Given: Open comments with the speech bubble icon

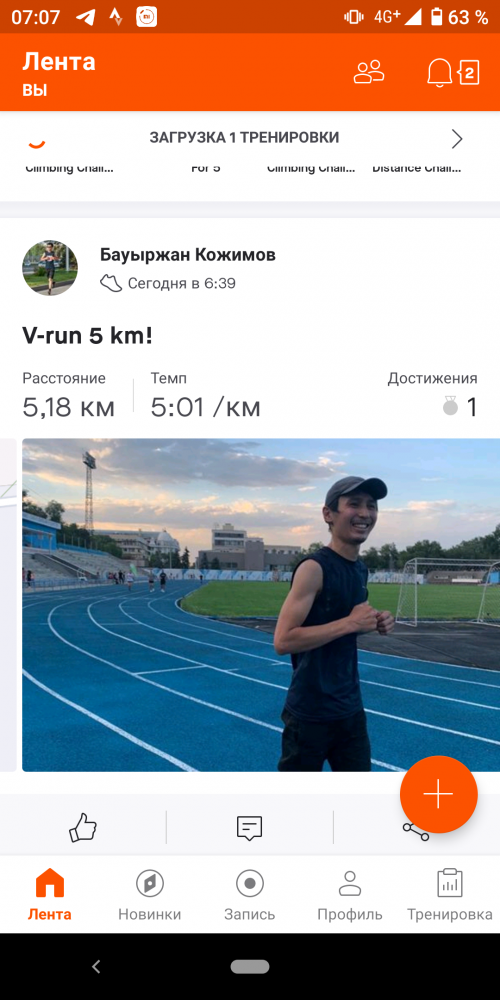Looking at the screenshot, I should (249, 828).
